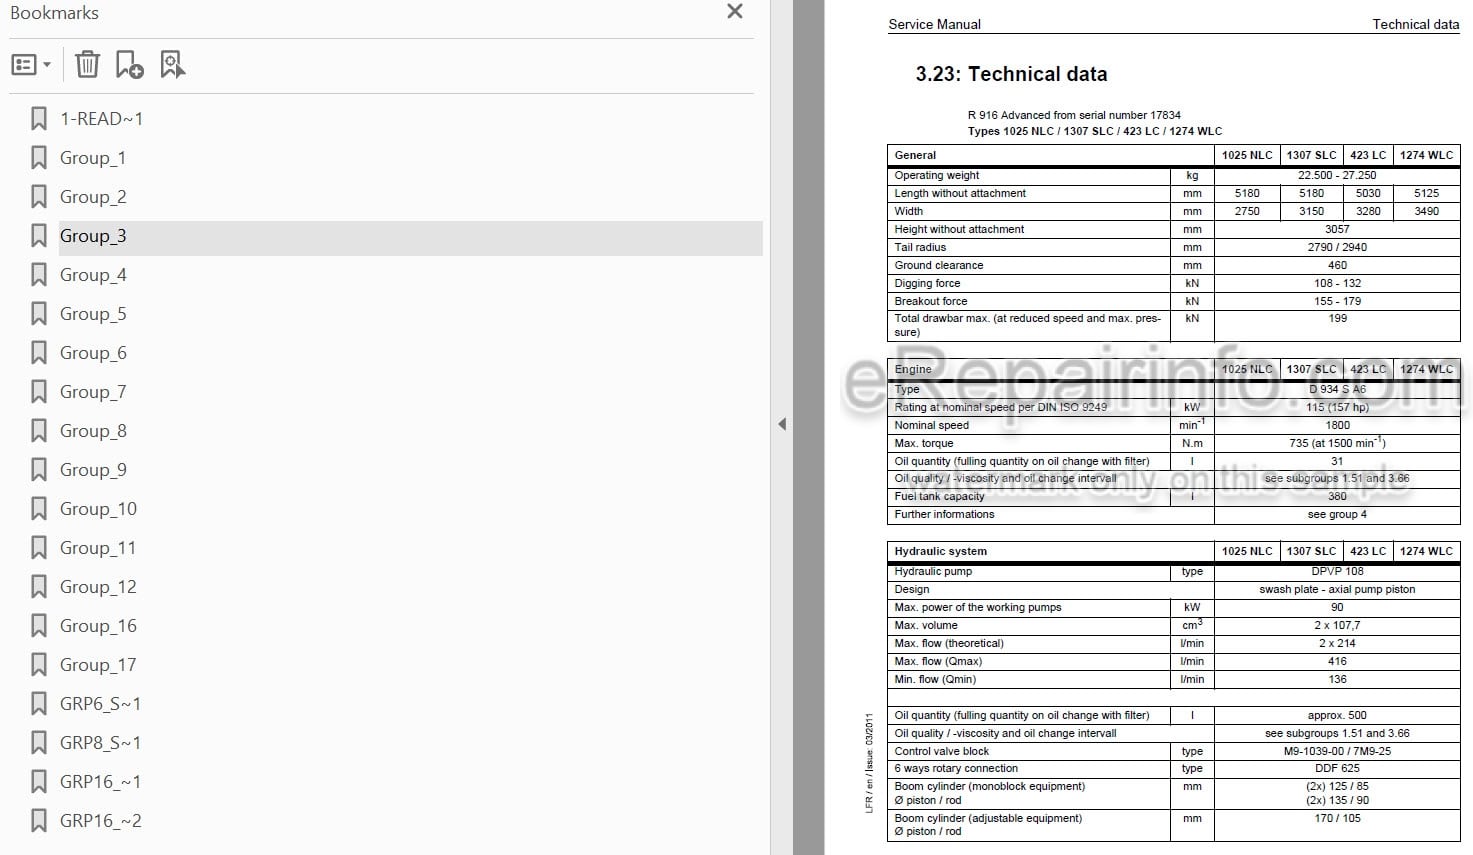Jump to Group_4 bookmark

[x=93, y=275]
